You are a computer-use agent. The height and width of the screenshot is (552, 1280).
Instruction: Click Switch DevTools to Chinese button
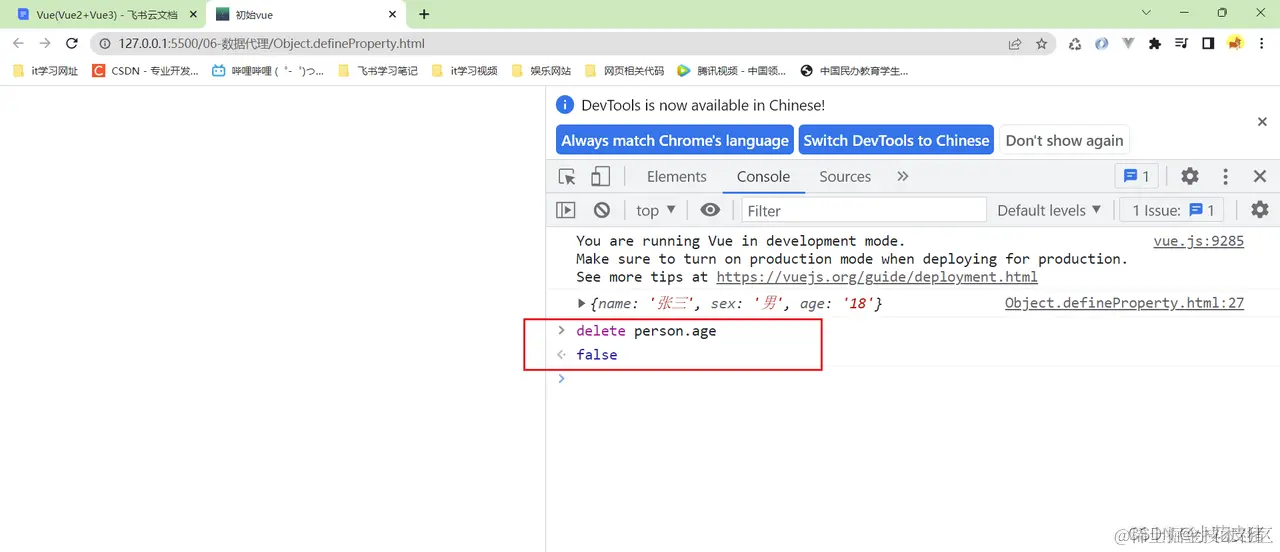tap(896, 140)
